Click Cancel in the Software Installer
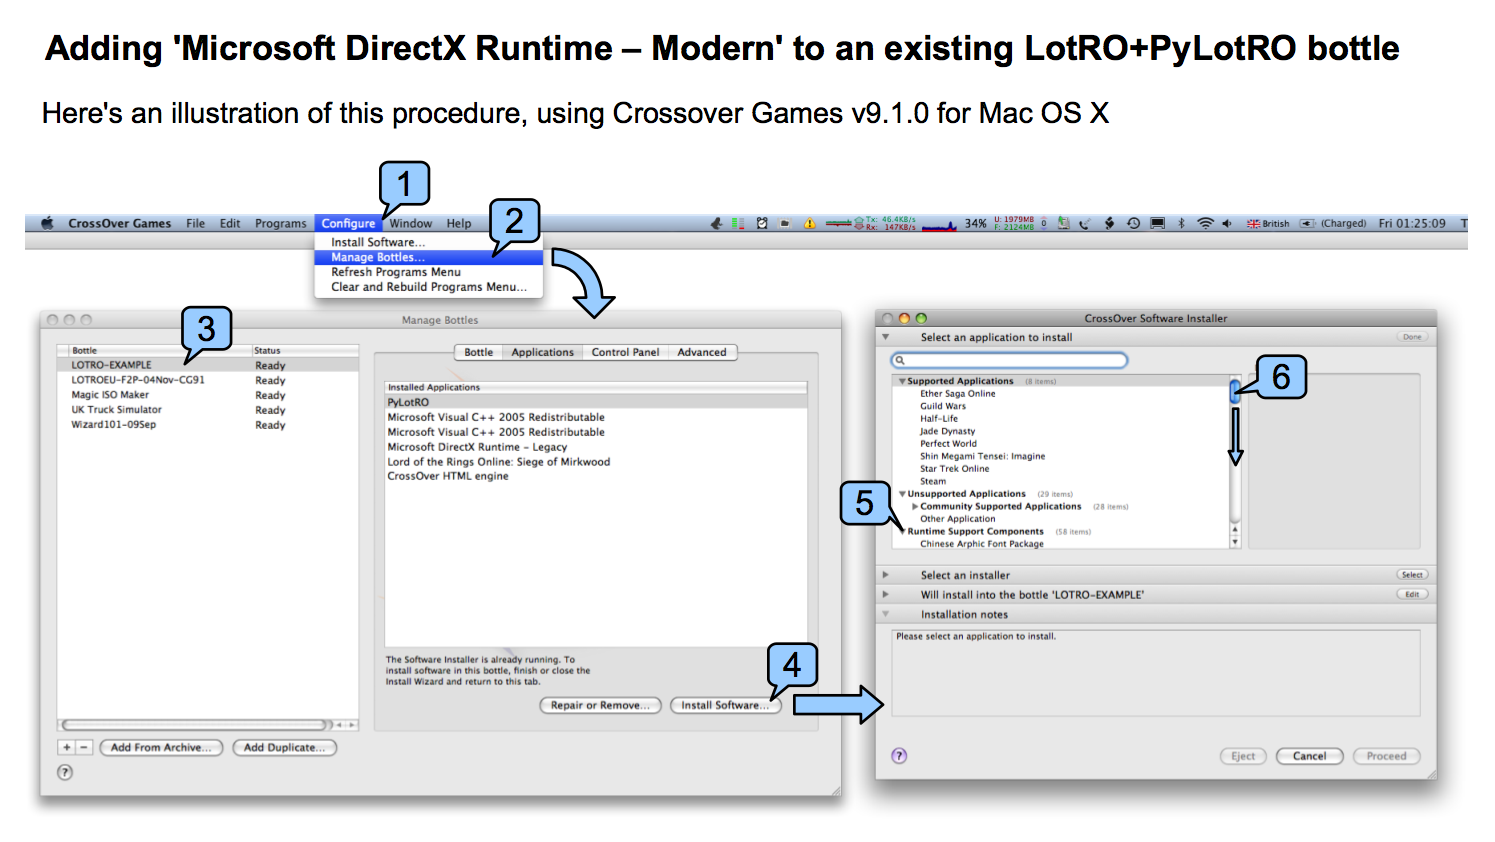The height and width of the screenshot is (842, 1495). tap(1309, 756)
